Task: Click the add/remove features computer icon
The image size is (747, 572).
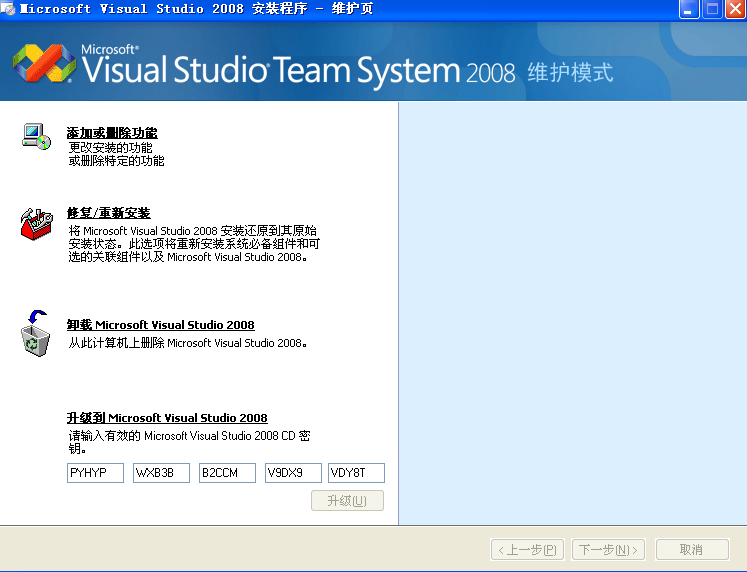Action: click(x=37, y=136)
